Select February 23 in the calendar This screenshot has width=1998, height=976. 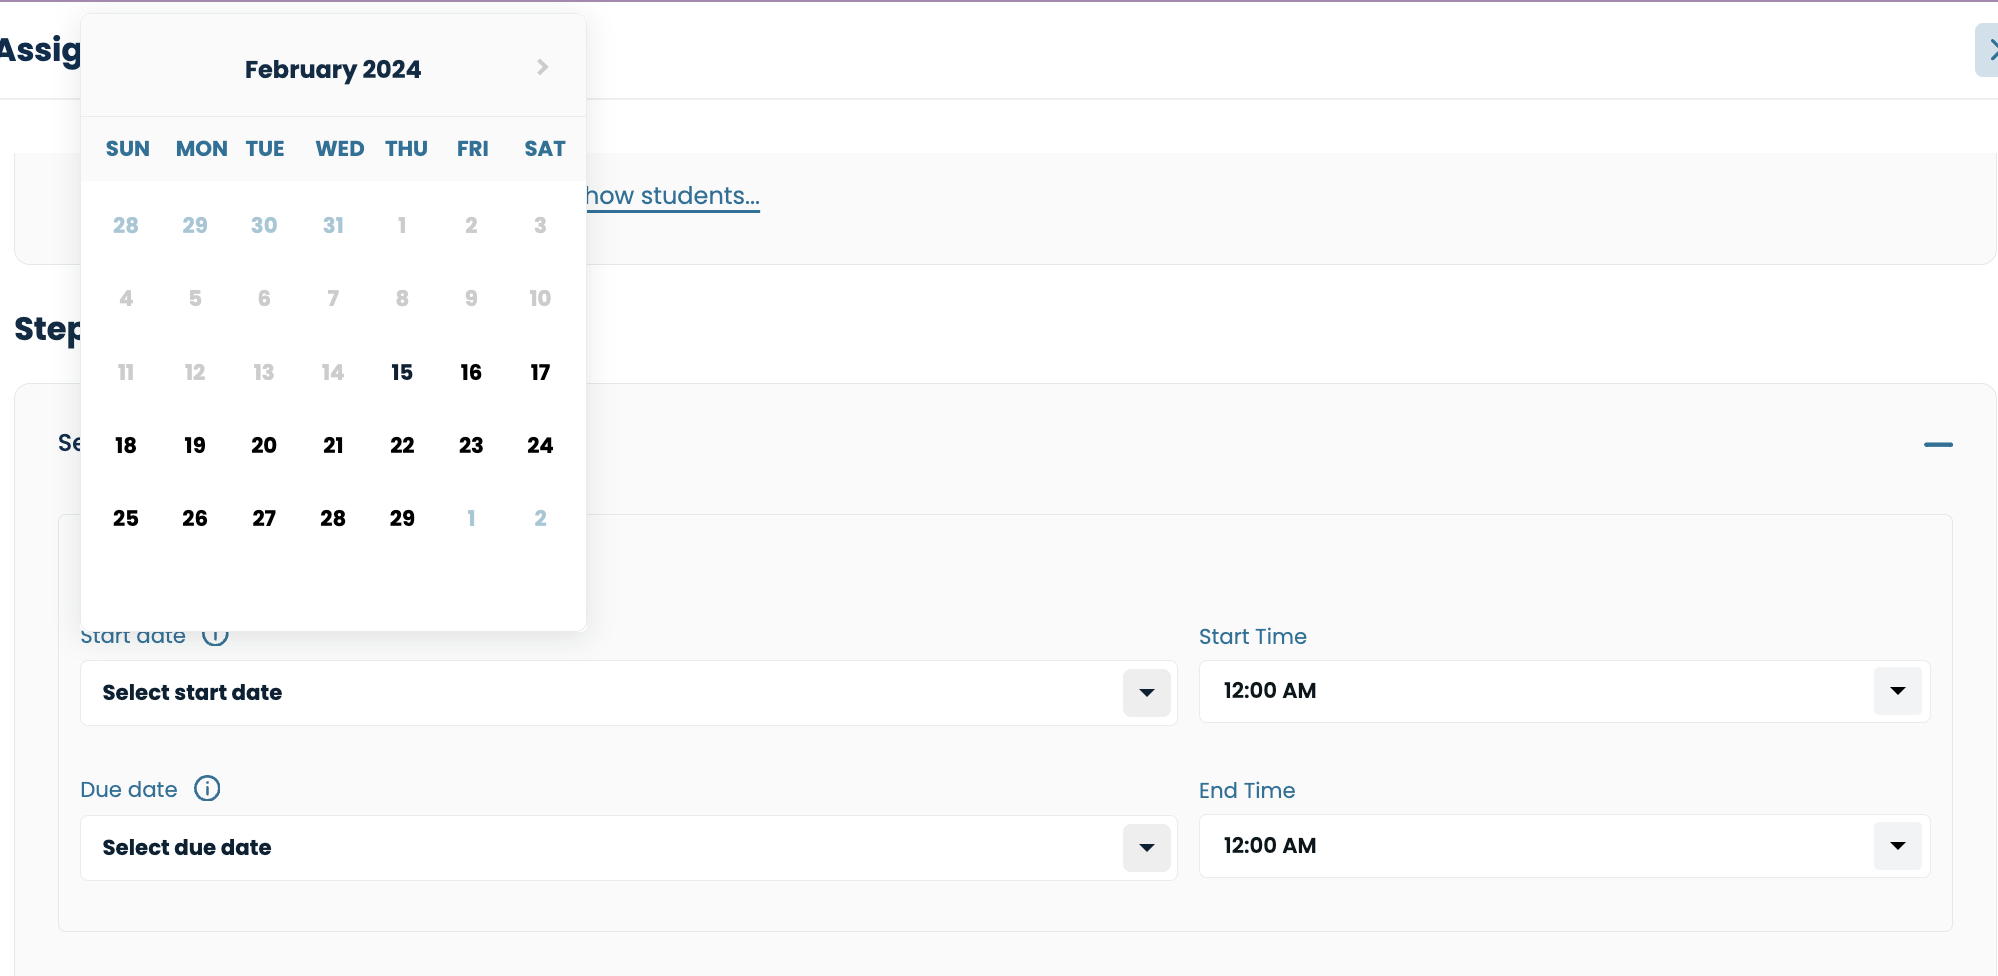(x=471, y=445)
